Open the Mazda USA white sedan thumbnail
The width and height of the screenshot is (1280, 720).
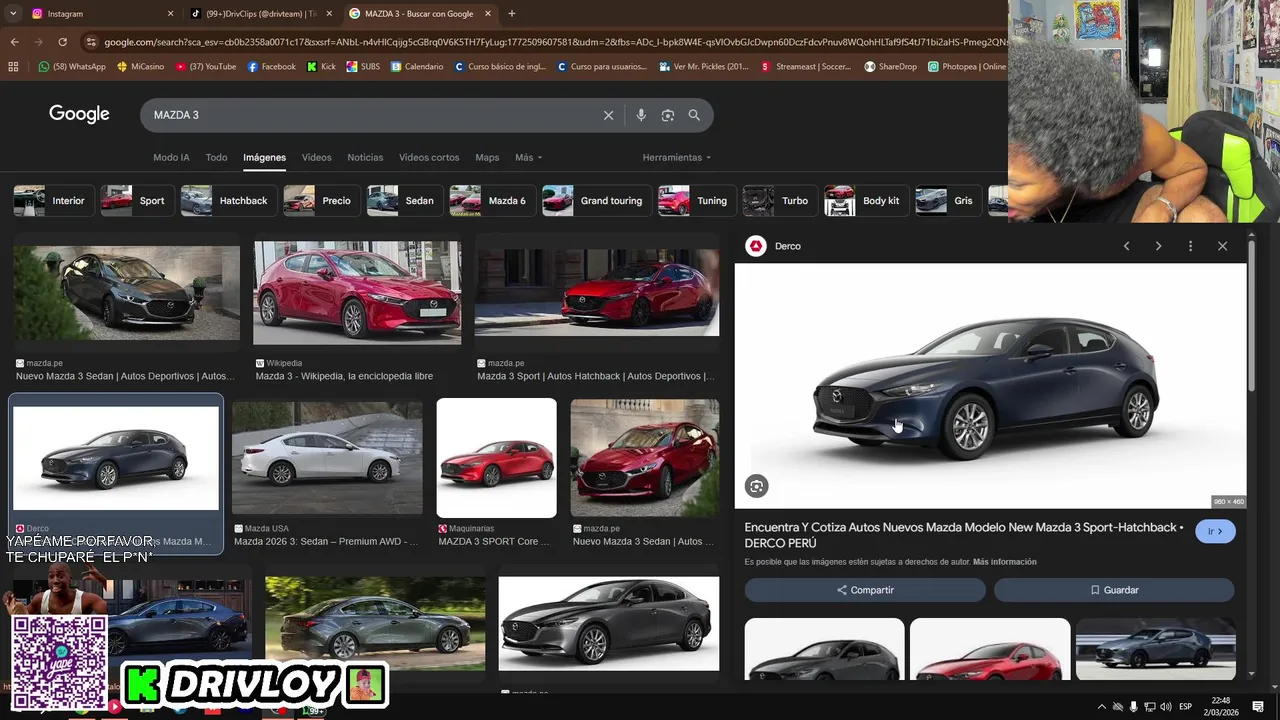[x=327, y=458]
